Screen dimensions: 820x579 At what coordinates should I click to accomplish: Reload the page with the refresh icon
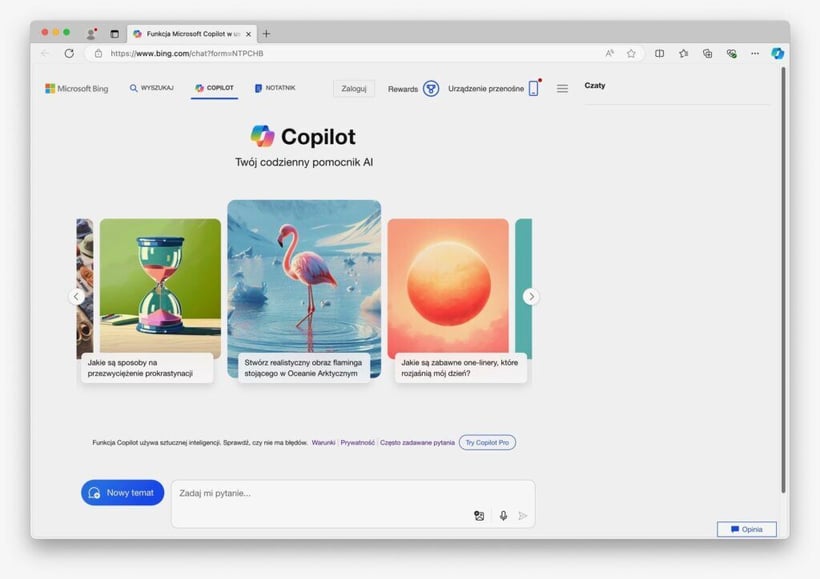point(69,53)
